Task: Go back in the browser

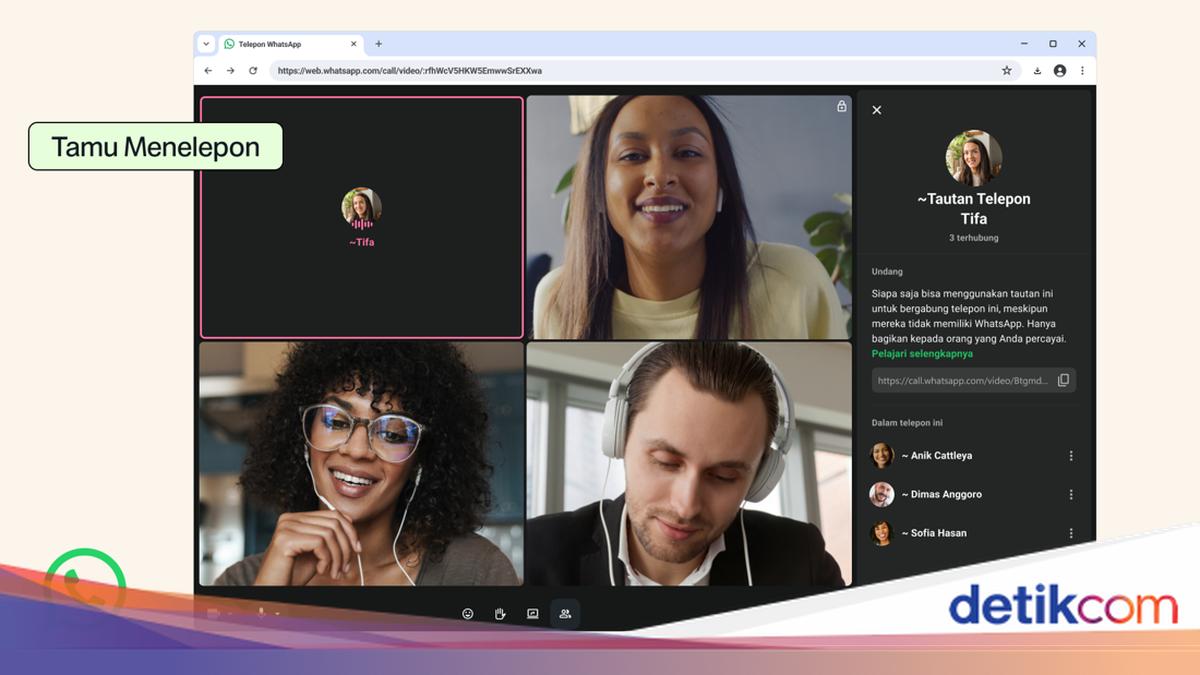Action: point(208,71)
